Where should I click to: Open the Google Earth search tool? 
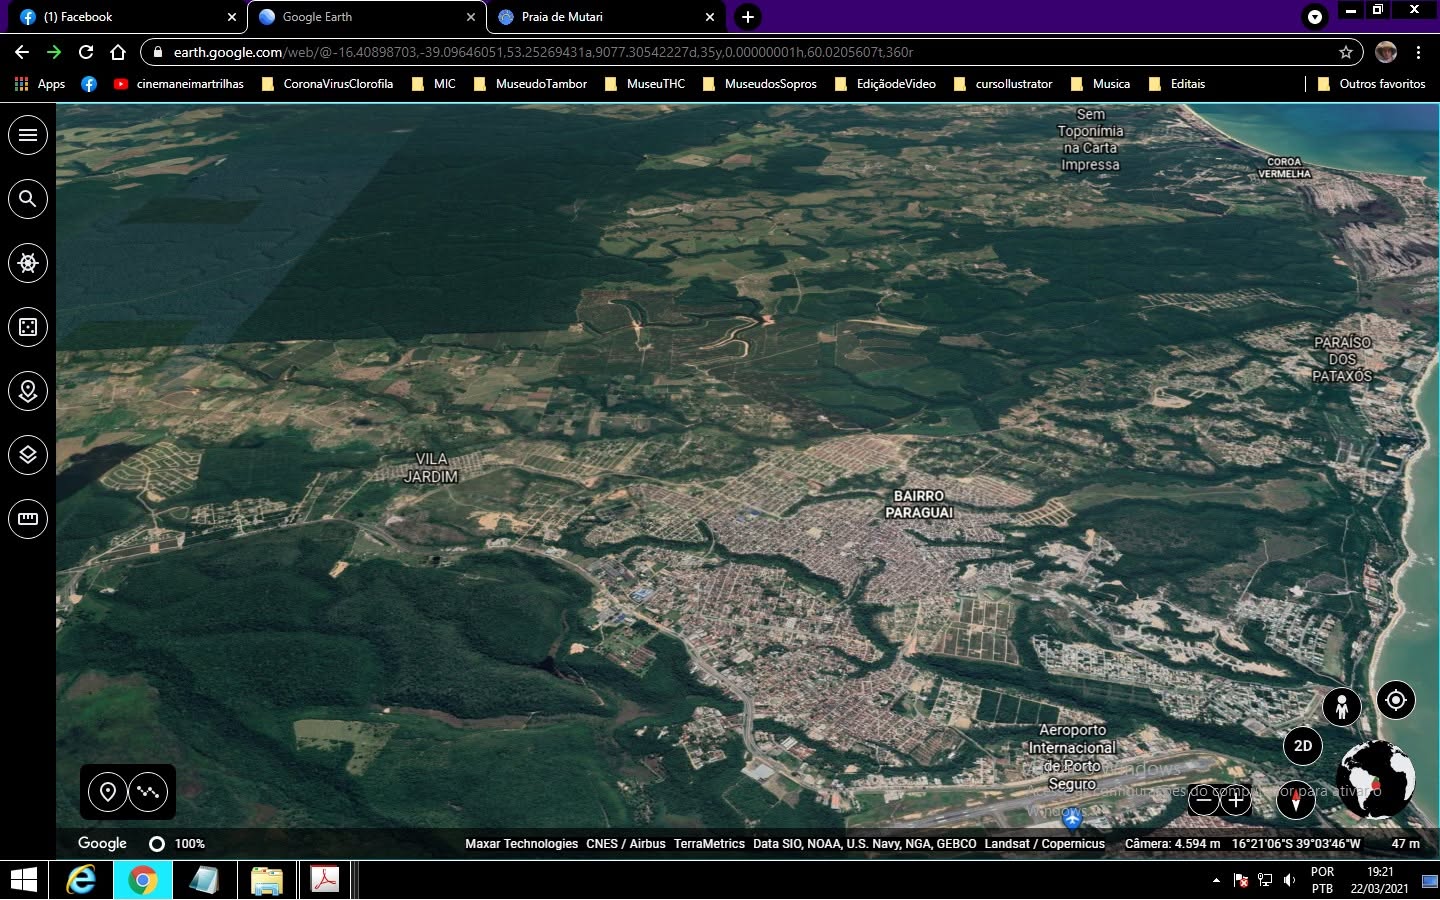28,199
